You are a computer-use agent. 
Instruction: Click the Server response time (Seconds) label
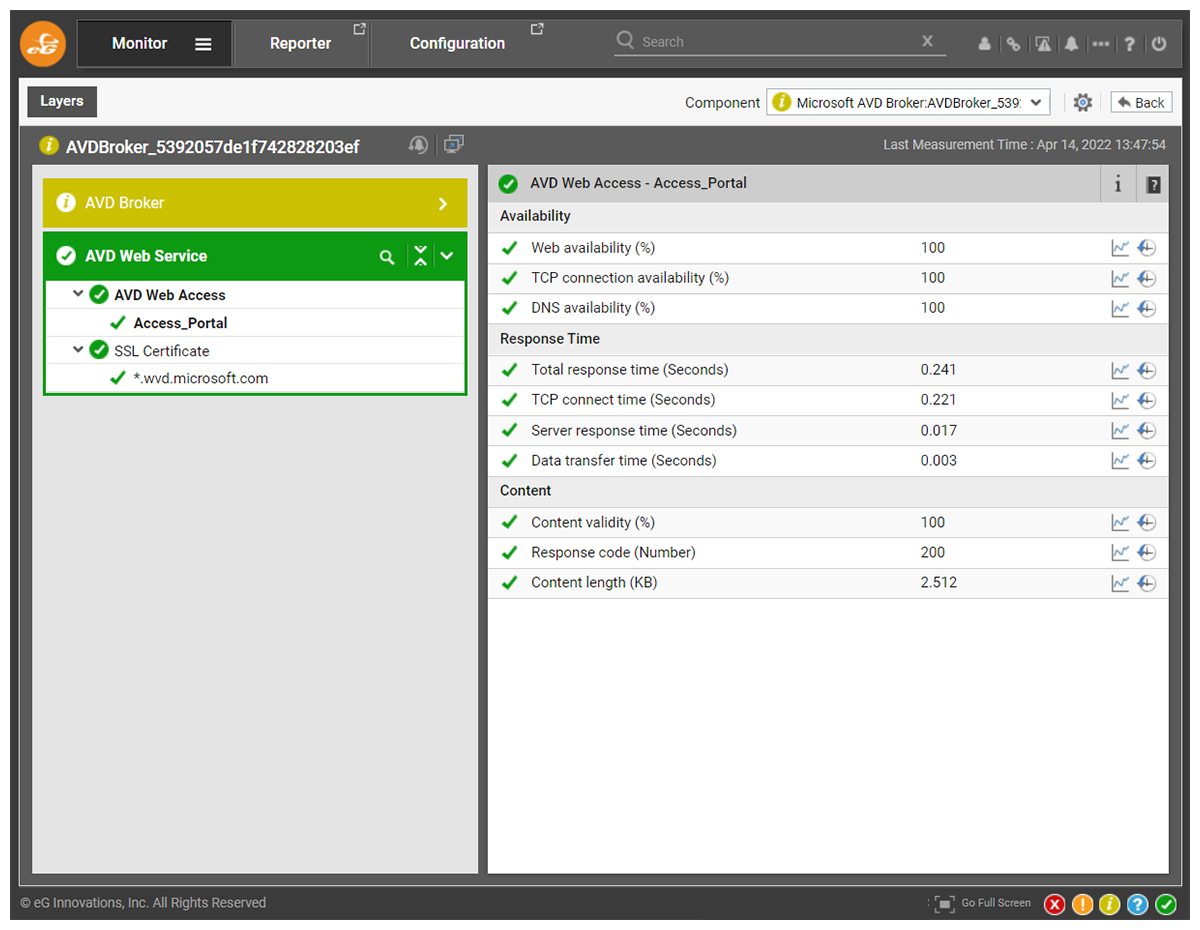pos(634,431)
